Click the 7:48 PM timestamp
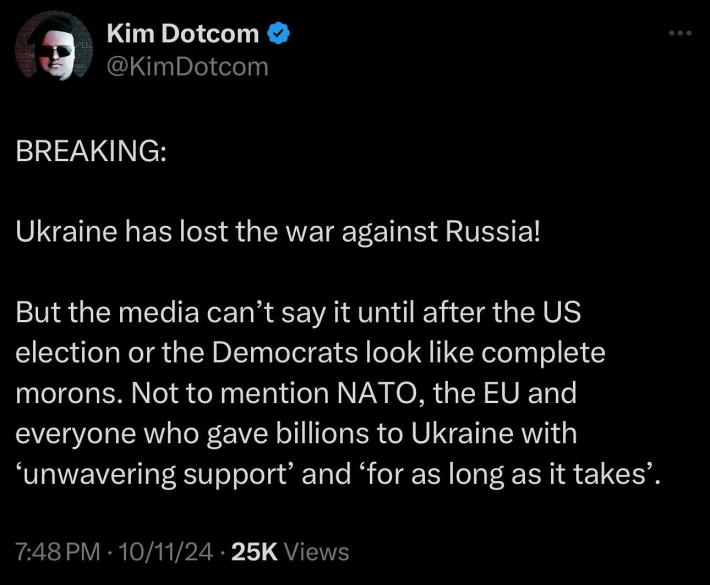This screenshot has width=710, height=585. (x=58, y=552)
